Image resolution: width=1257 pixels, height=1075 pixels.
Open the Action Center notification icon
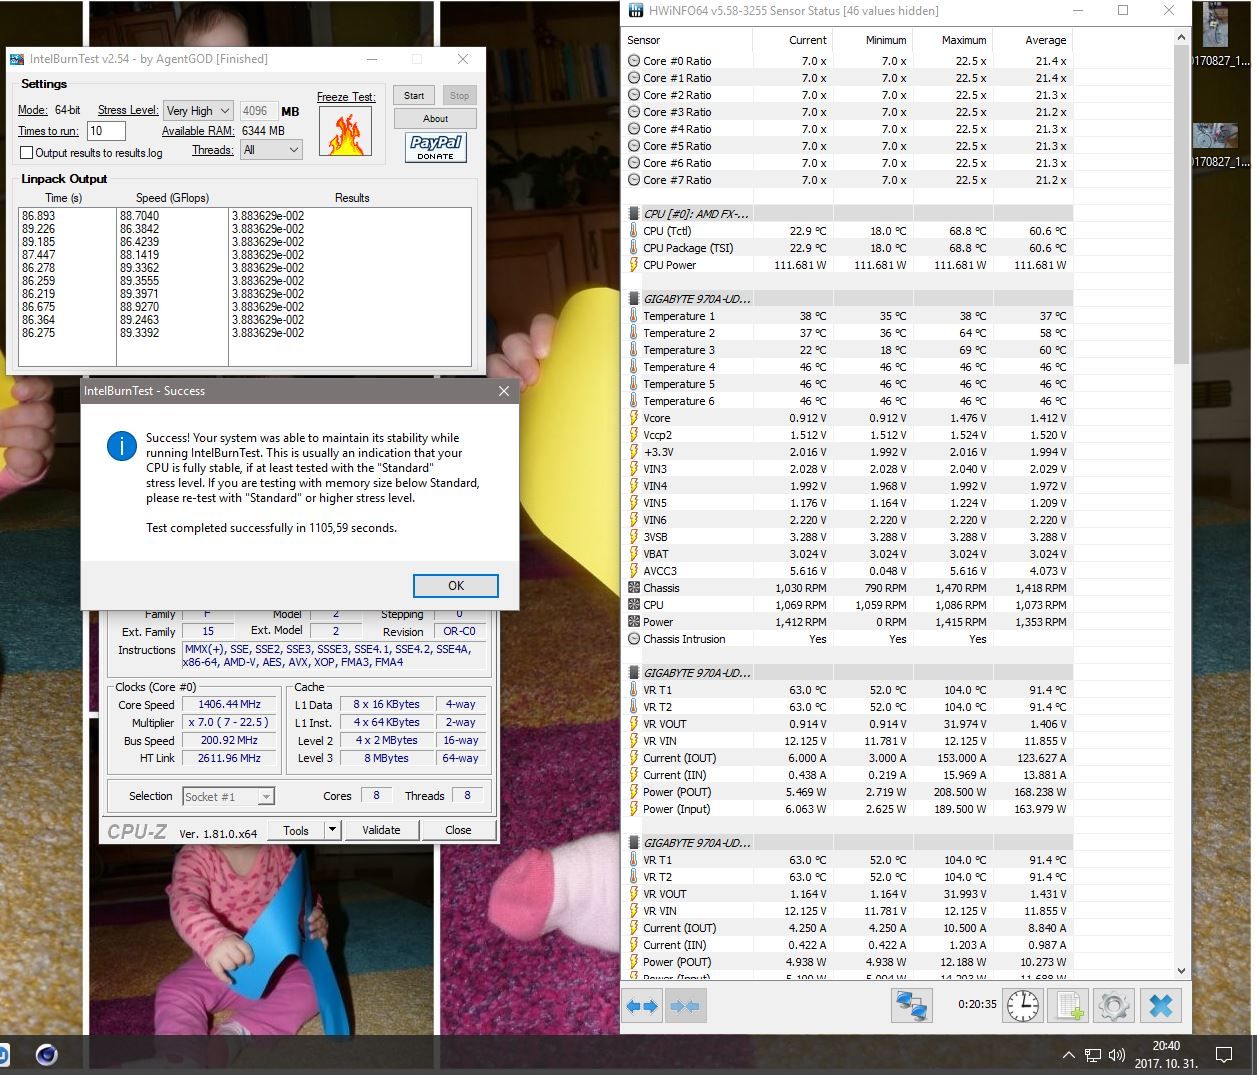coord(1223,1055)
